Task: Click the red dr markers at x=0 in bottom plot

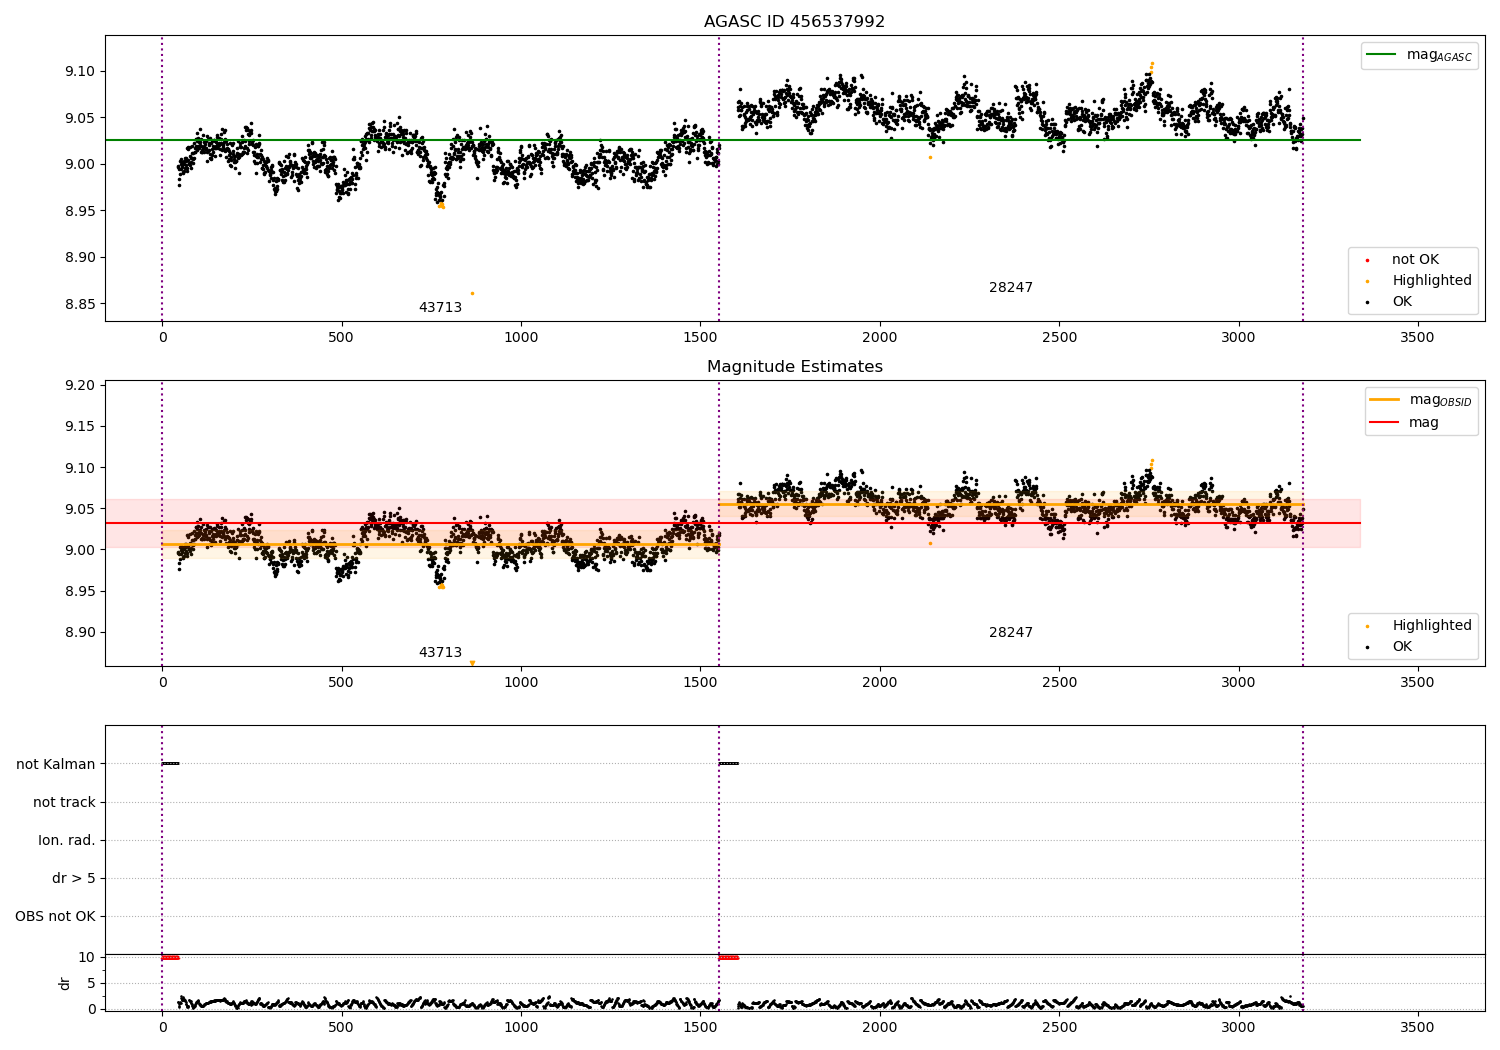Action: (170, 958)
